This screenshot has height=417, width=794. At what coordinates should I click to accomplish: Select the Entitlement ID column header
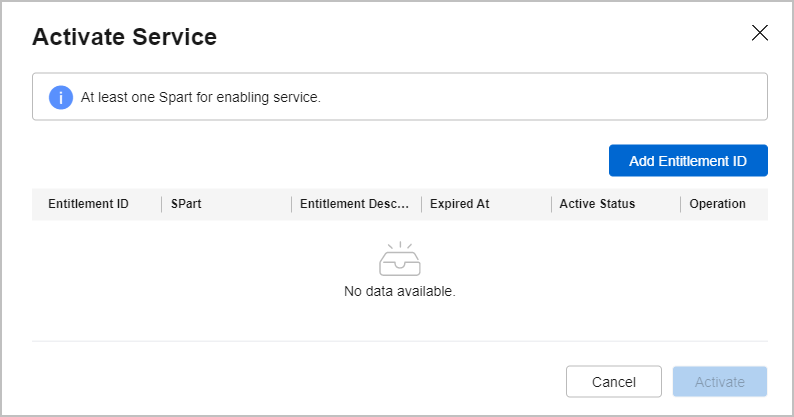click(89, 204)
